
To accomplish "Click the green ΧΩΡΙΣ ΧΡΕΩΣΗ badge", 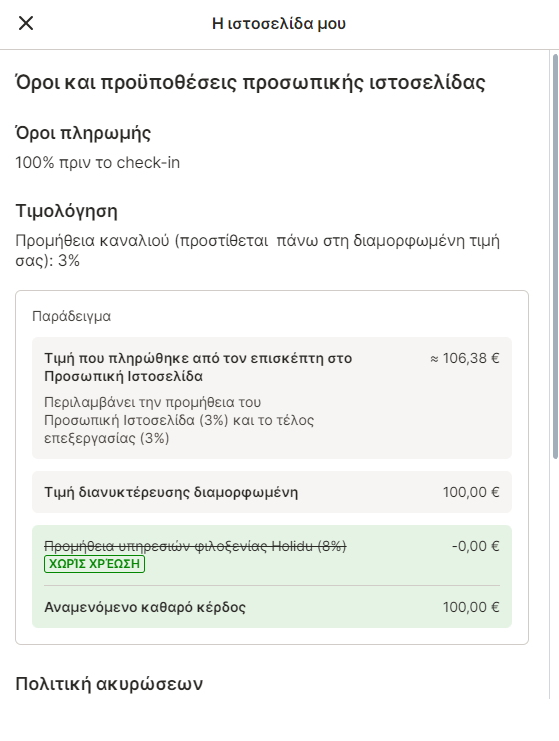I will coord(95,564).
